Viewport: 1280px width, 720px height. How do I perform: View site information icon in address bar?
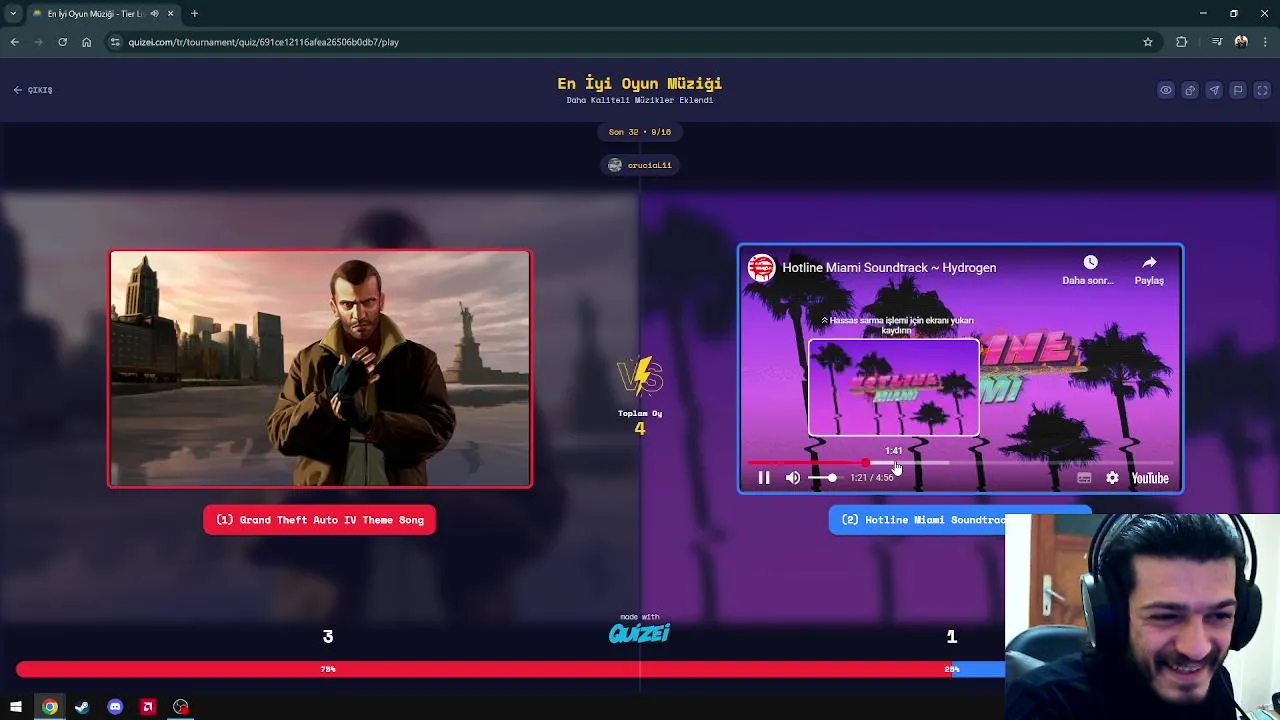click(x=115, y=42)
